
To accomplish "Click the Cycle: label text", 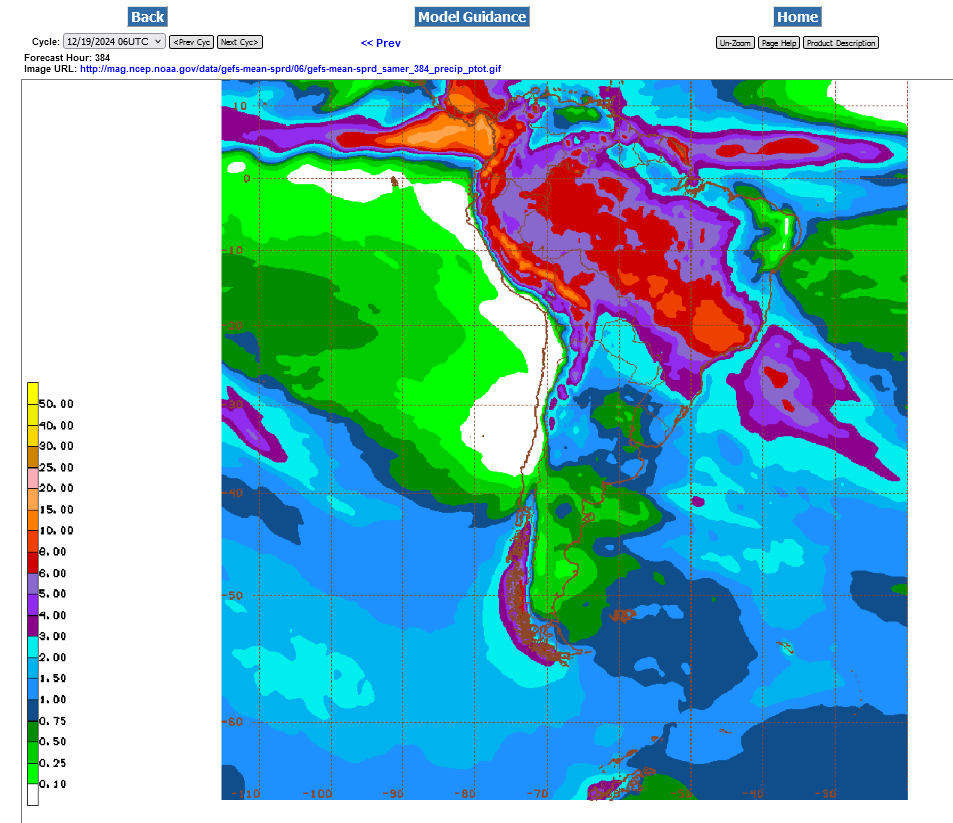I will point(46,42).
